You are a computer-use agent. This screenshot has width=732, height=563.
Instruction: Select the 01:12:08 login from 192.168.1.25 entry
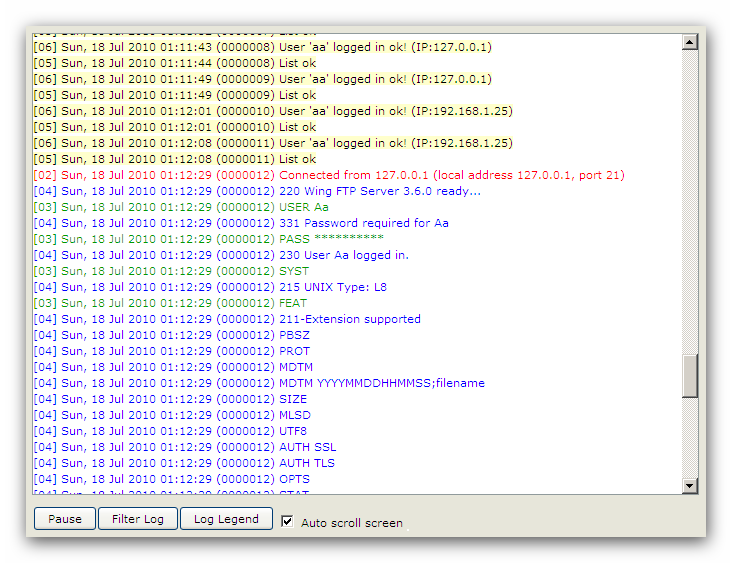(x=273, y=143)
